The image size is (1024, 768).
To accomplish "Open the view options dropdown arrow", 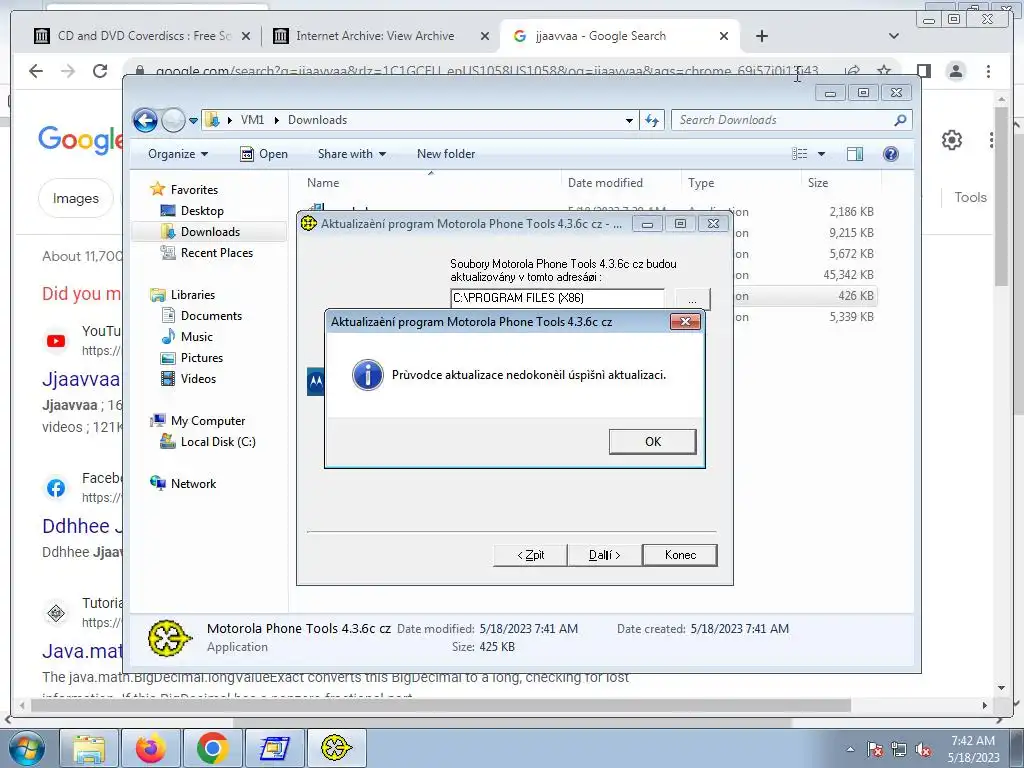I will [822, 154].
